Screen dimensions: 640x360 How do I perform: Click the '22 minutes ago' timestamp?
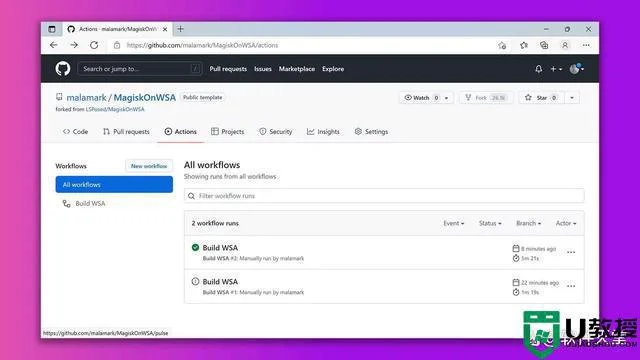click(540, 282)
